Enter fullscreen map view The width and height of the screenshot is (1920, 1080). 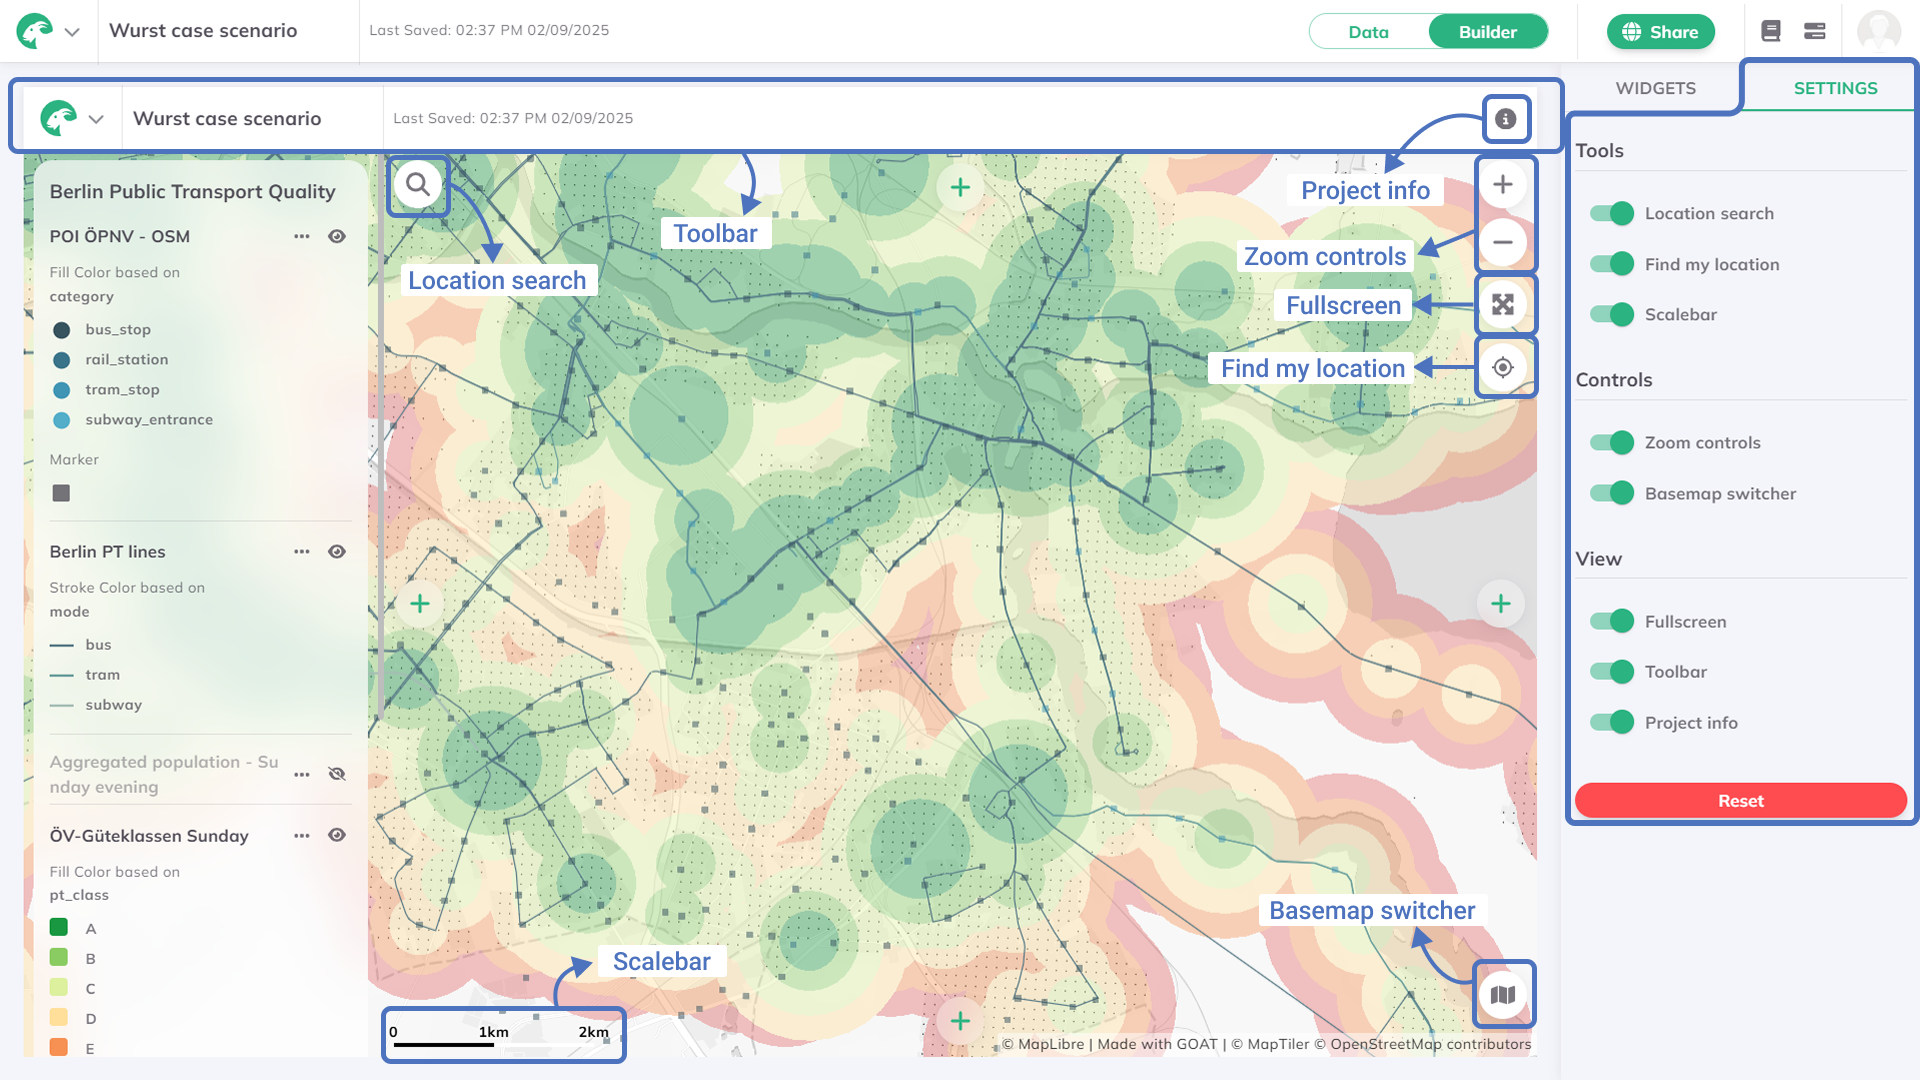click(1502, 305)
